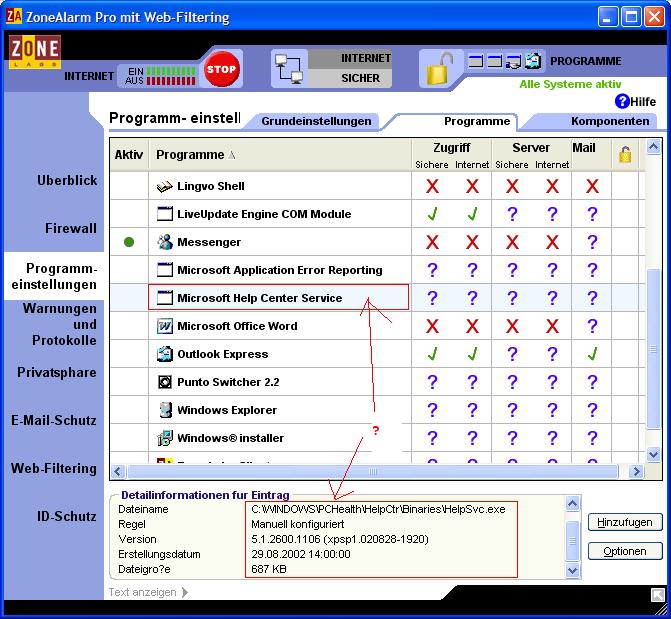Open Warnungen und Protokolle section

click(59, 324)
